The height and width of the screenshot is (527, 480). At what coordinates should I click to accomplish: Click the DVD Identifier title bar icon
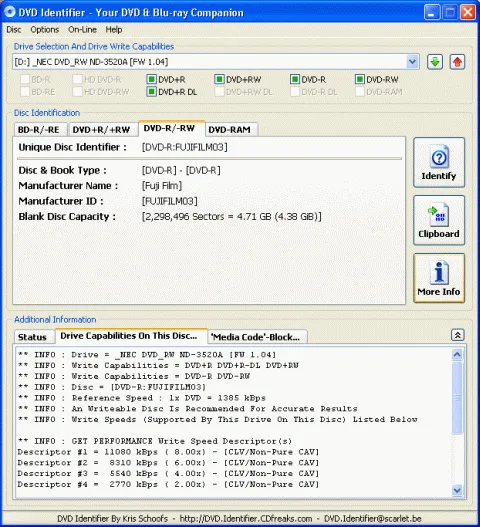tap(9, 12)
